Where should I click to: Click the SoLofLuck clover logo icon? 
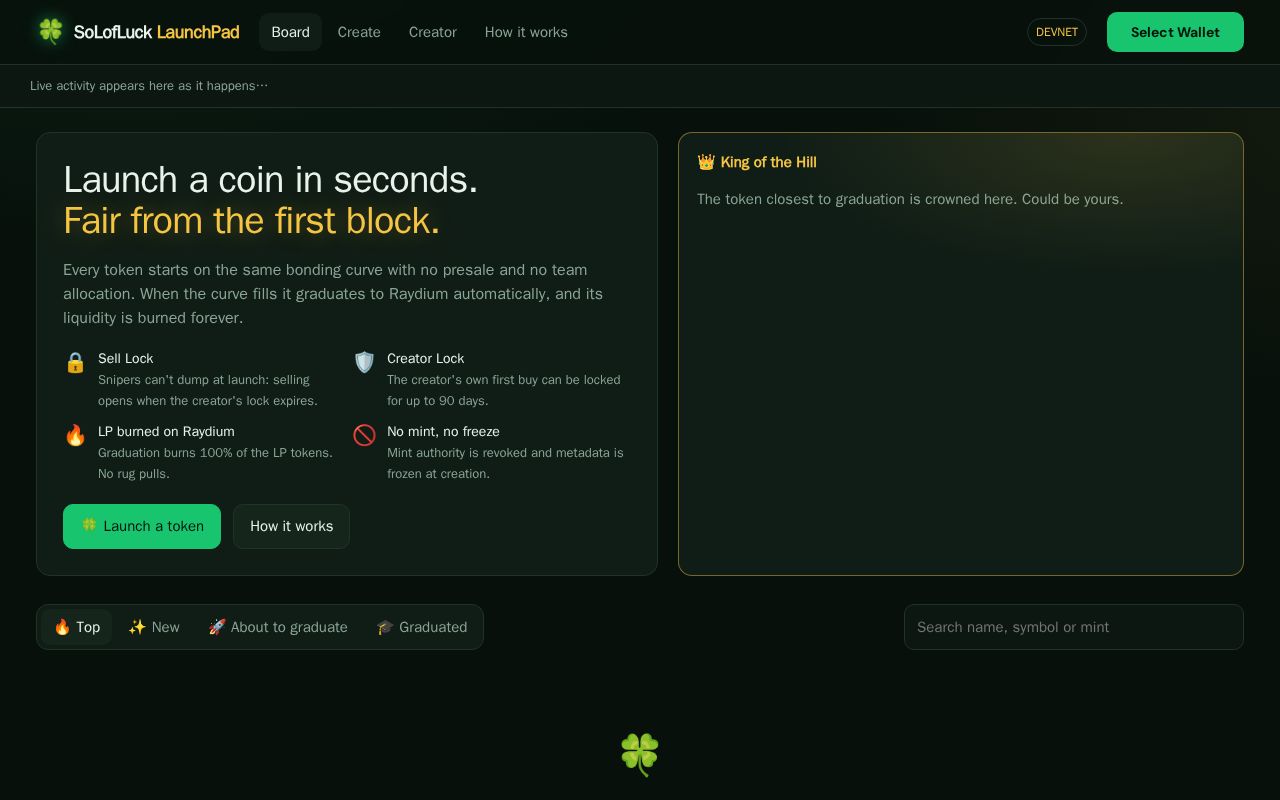pyautogui.click(x=50, y=31)
